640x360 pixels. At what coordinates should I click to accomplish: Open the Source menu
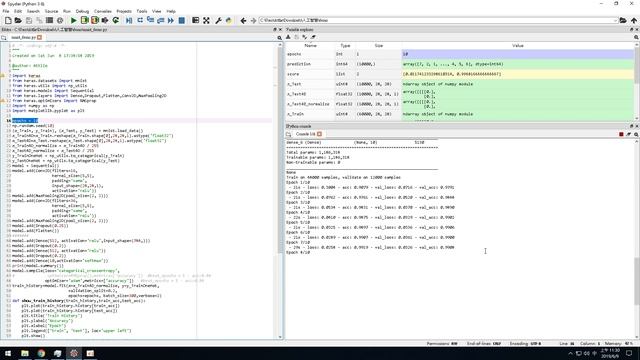pyautogui.click(x=51, y=11)
